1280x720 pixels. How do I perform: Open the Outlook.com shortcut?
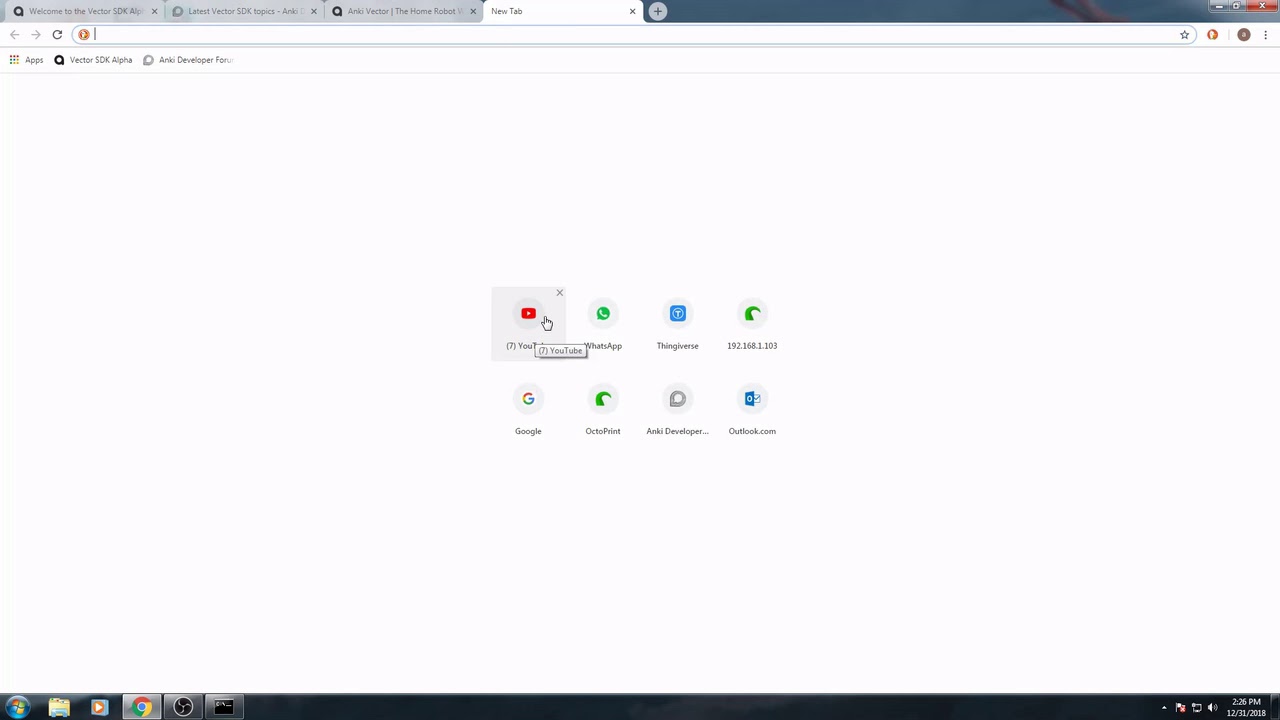752,409
